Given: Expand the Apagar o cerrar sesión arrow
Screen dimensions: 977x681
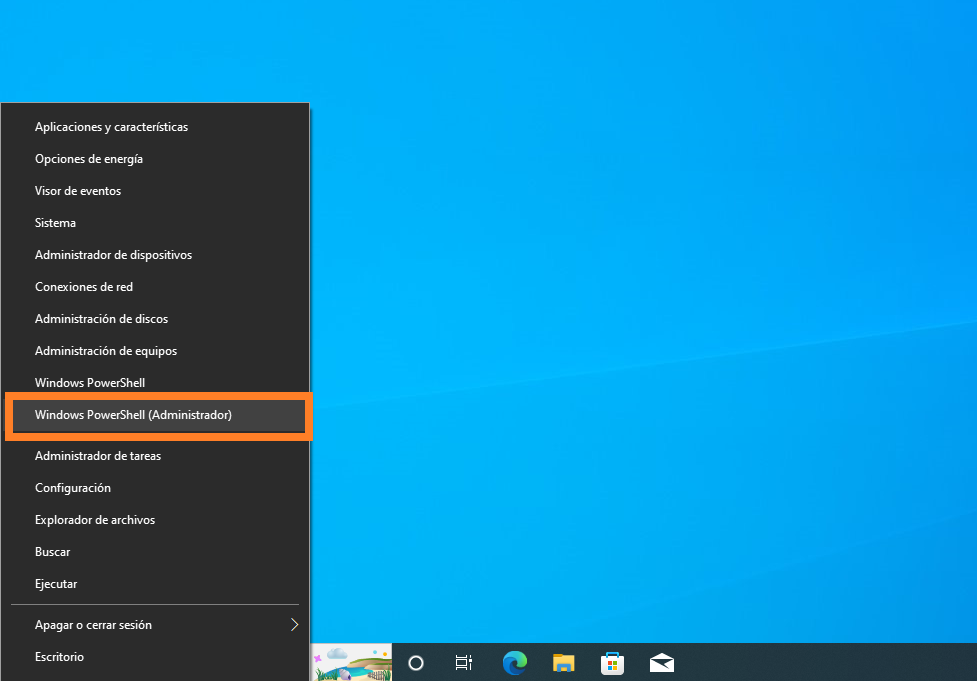Looking at the screenshot, I should coord(294,625).
